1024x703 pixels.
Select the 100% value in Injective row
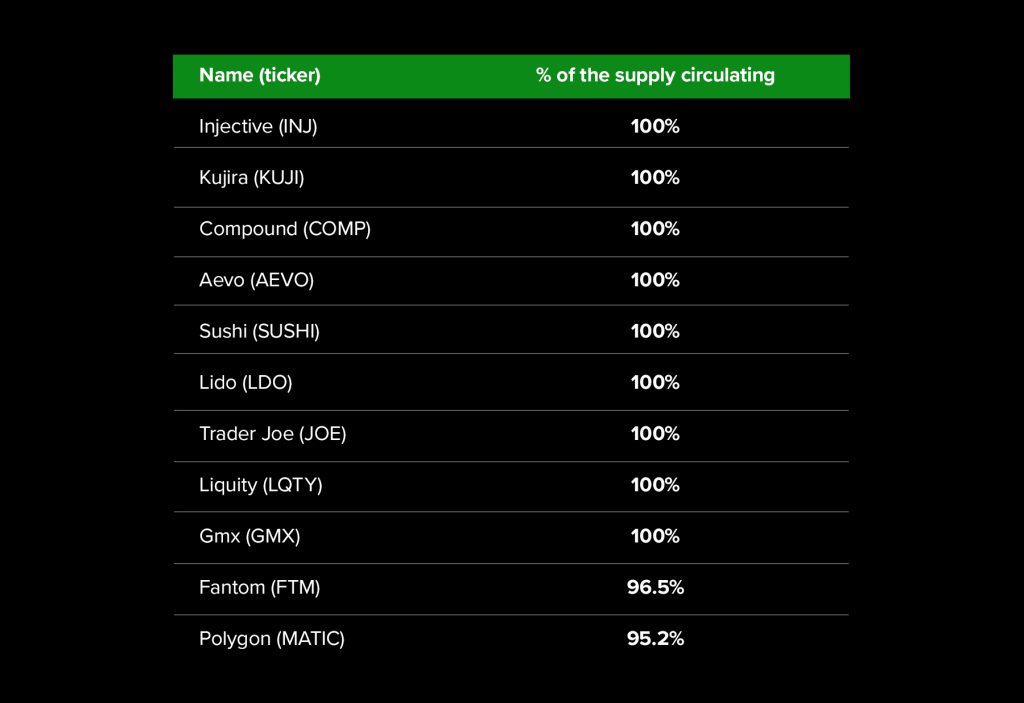655,126
